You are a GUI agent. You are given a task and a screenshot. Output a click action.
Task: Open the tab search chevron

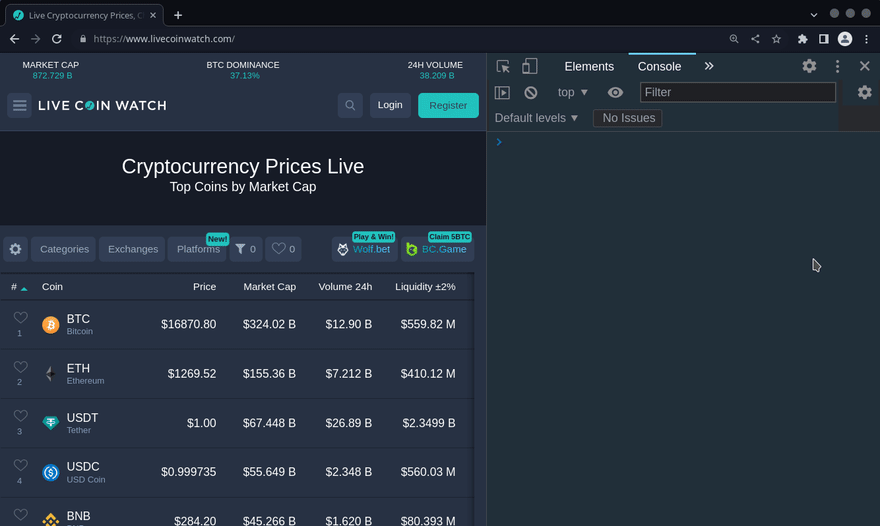pyautogui.click(x=813, y=15)
